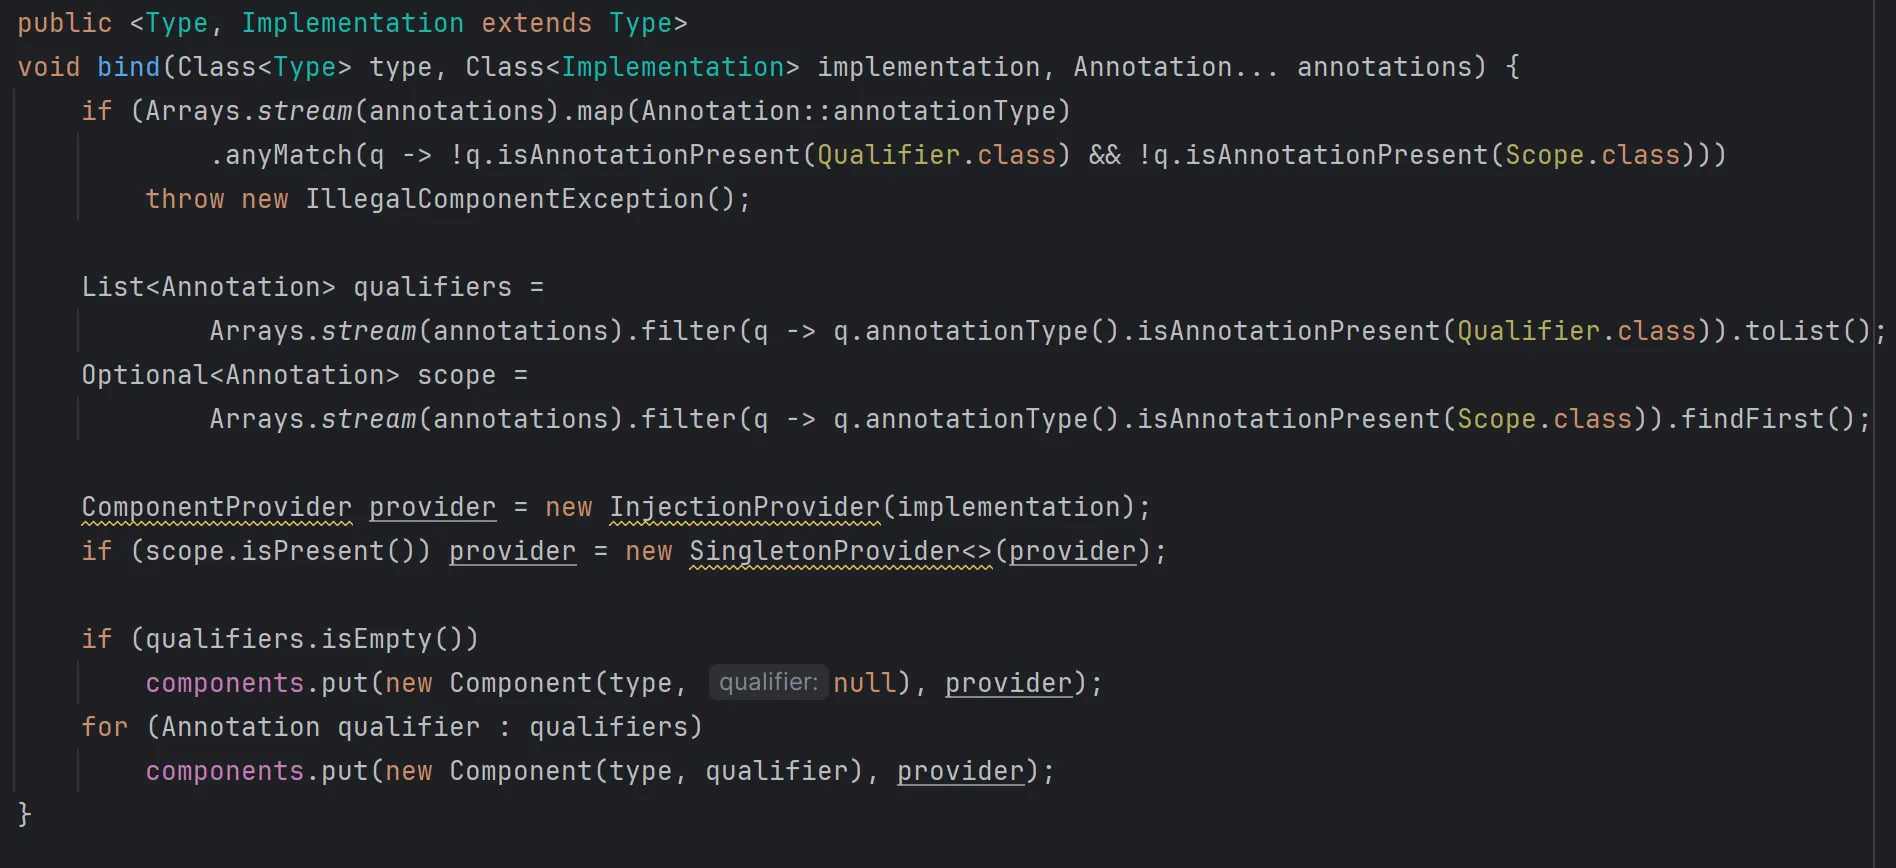This screenshot has width=1896, height=868.
Task: Click the 'qualifier:' parameter inlay hint
Action: point(768,682)
